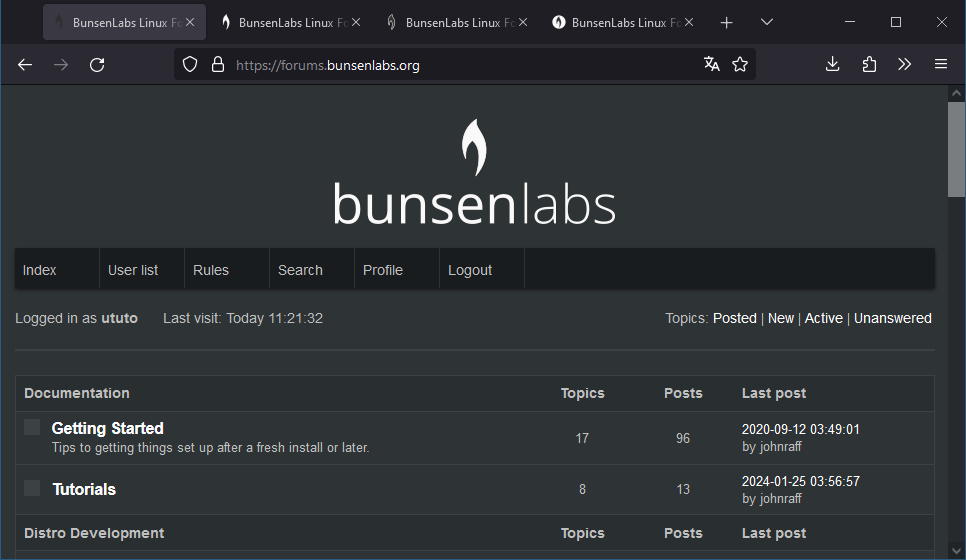The width and height of the screenshot is (966, 560).
Task: Log out of the forum
Action: (x=469, y=270)
